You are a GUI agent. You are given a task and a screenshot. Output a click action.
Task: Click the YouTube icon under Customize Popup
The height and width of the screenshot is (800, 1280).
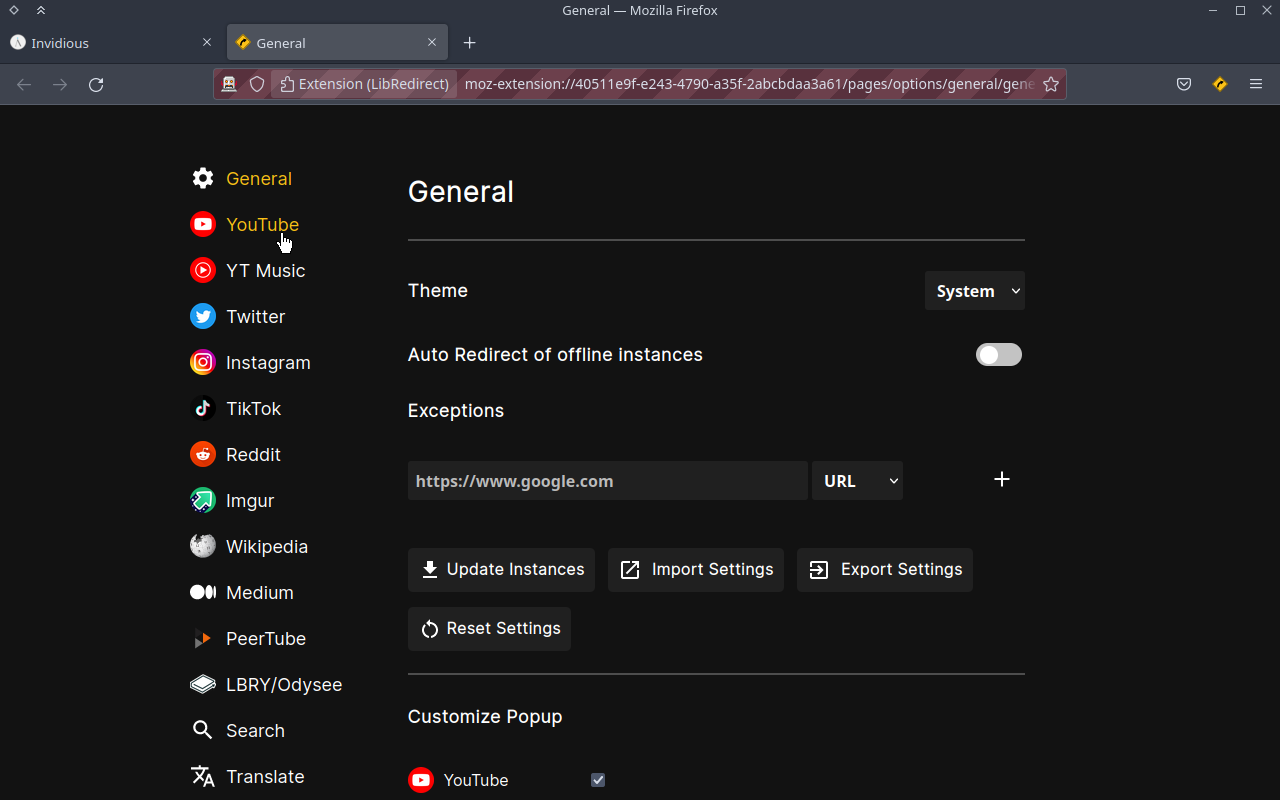point(421,780)
